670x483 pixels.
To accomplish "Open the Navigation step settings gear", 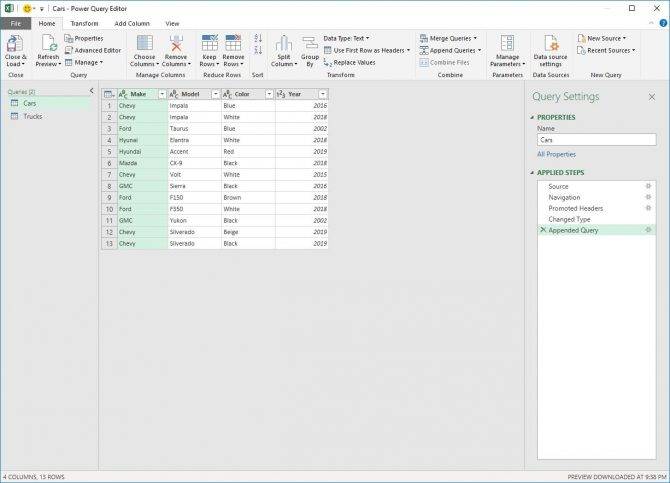I will coord(648,197).
